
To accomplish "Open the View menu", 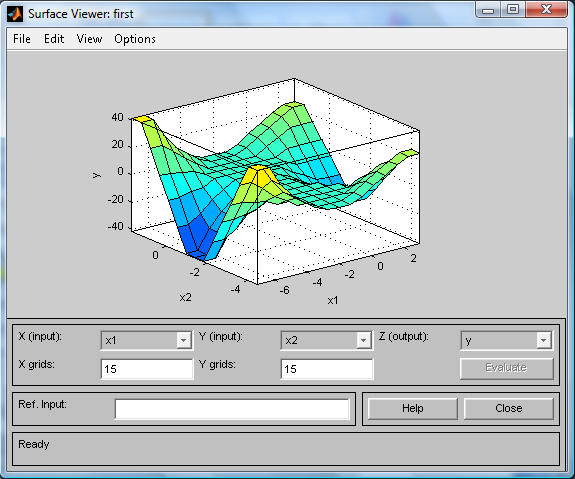I will point(89,39).
